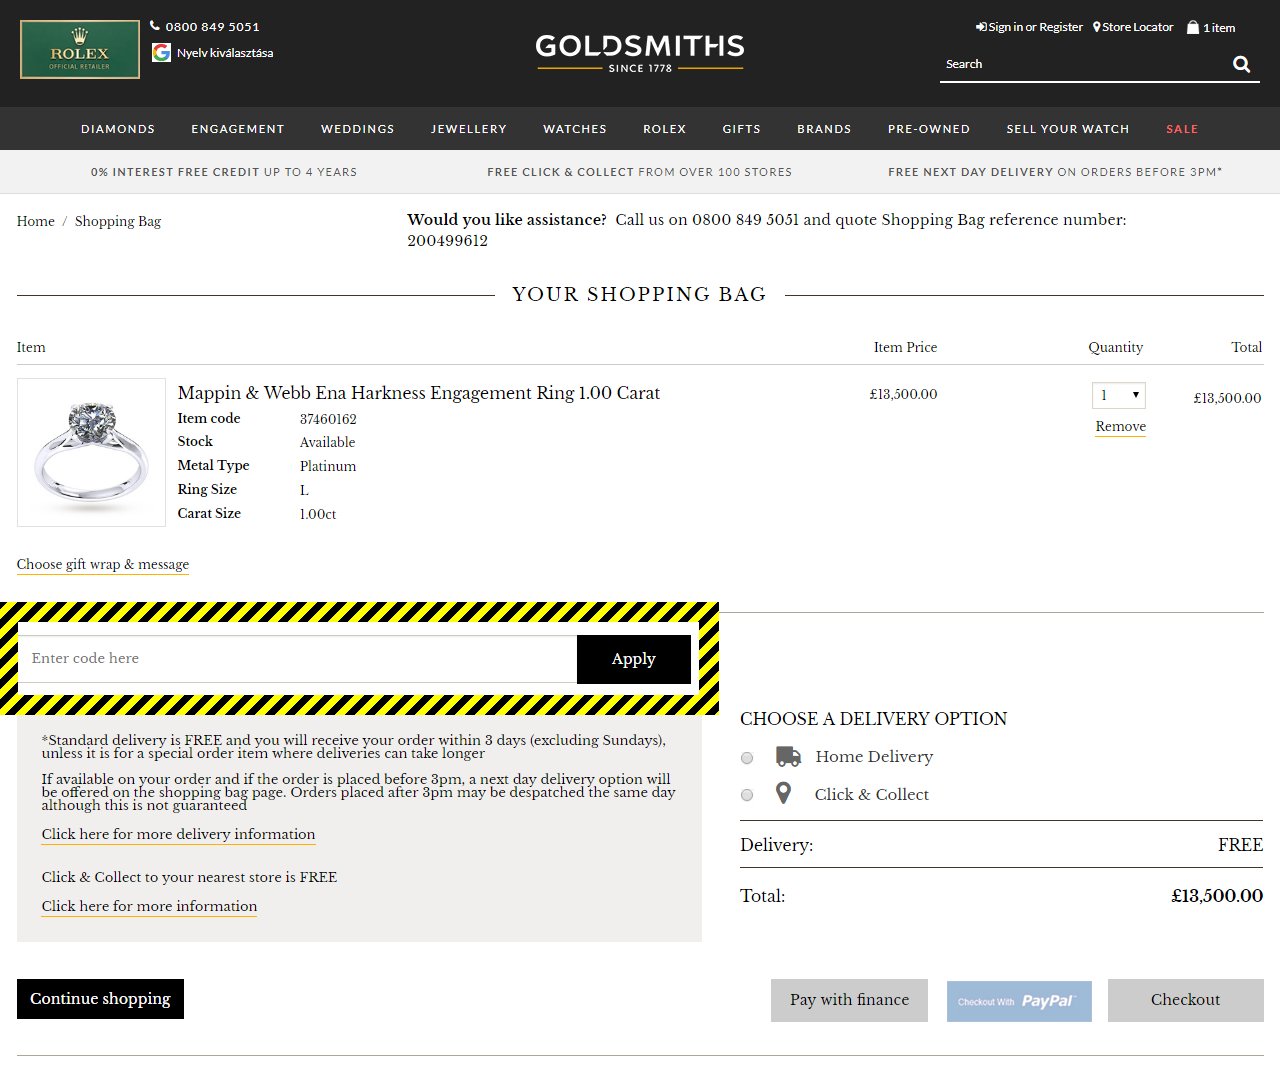Click the shopping bag icon in the header
Image resolution: width=1280 pixels, height=1080 pixels.
point(1193,27)
